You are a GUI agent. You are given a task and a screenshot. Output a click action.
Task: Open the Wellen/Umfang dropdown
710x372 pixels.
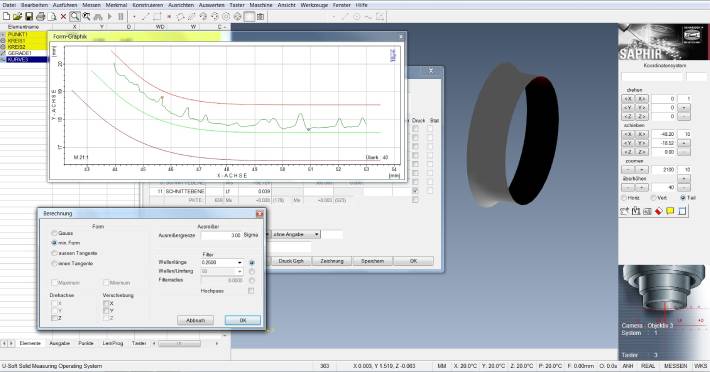click(240, 272)
